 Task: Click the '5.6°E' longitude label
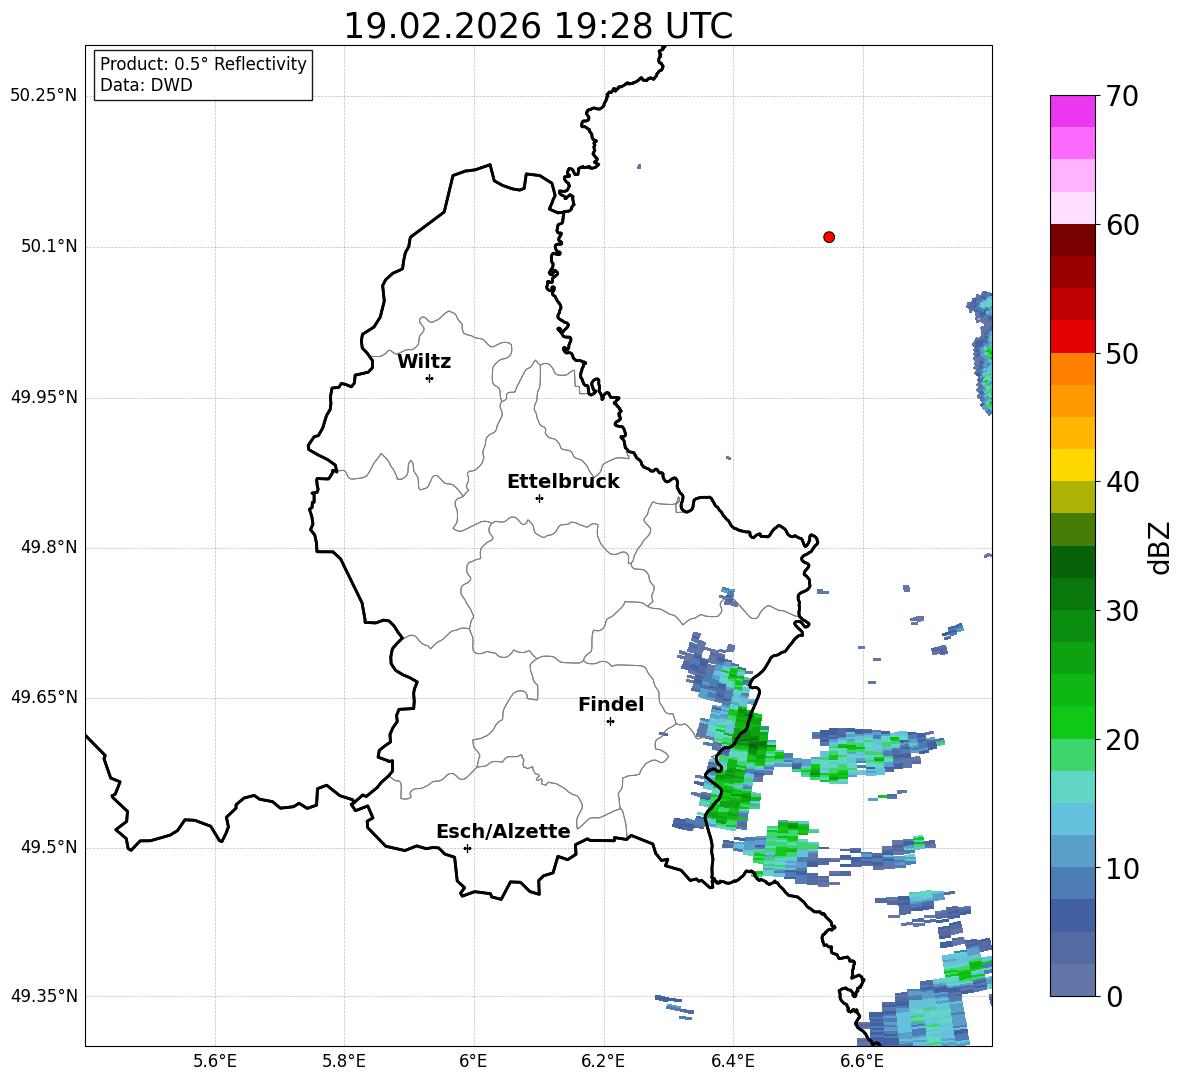[215, 1061]
